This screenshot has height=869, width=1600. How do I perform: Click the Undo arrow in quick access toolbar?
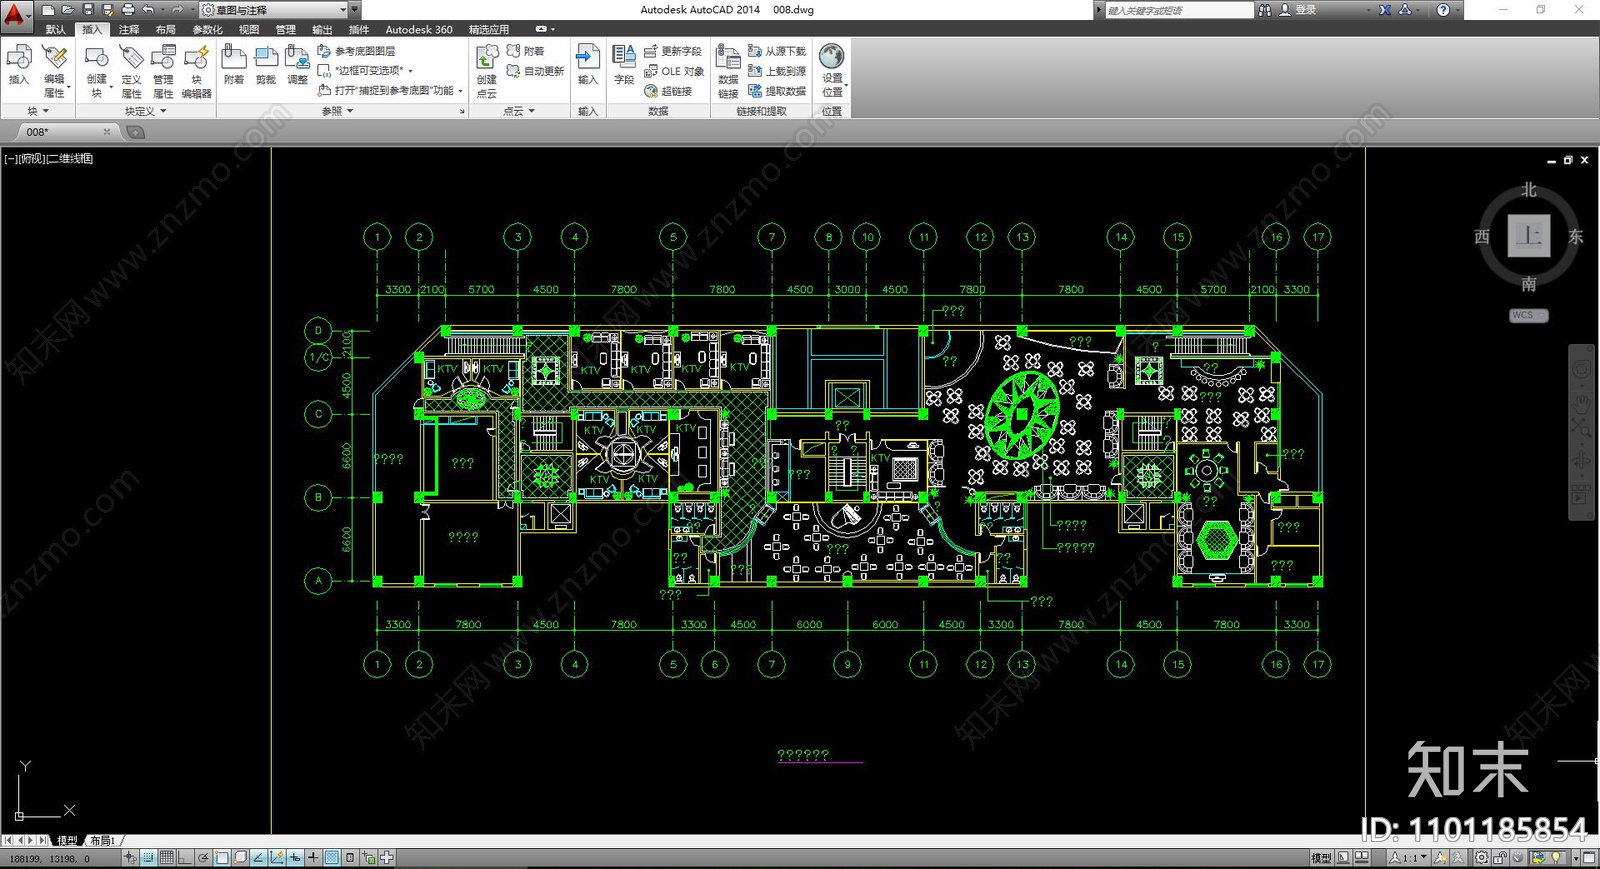148,10
